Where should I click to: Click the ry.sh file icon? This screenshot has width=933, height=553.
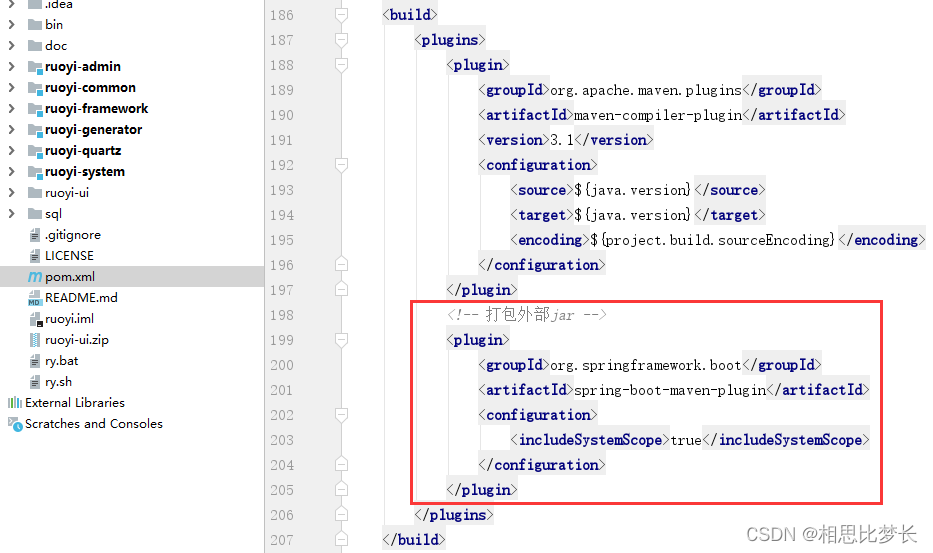(35, 382)
